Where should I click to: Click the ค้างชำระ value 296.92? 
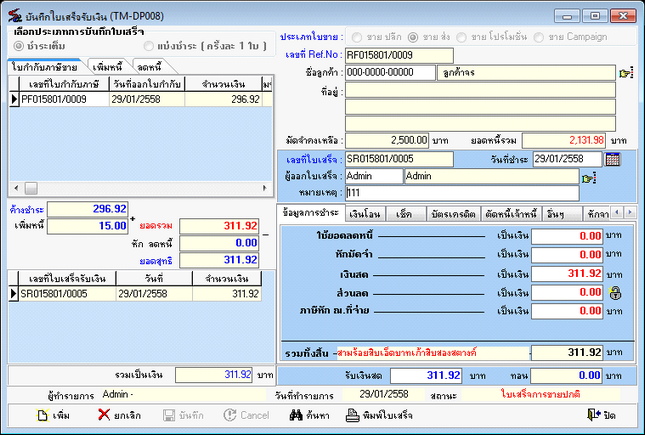click(88, 209)
